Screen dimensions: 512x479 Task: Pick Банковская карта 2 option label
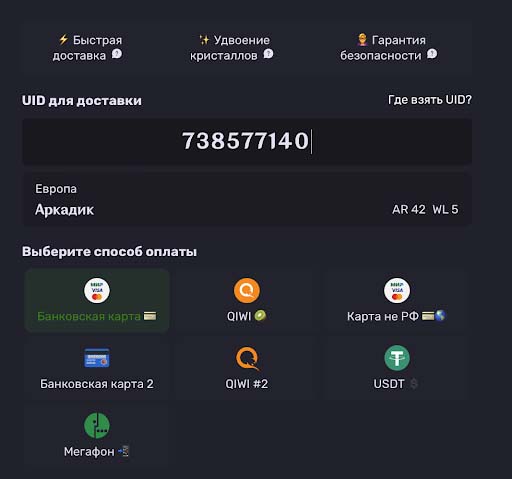97,384
